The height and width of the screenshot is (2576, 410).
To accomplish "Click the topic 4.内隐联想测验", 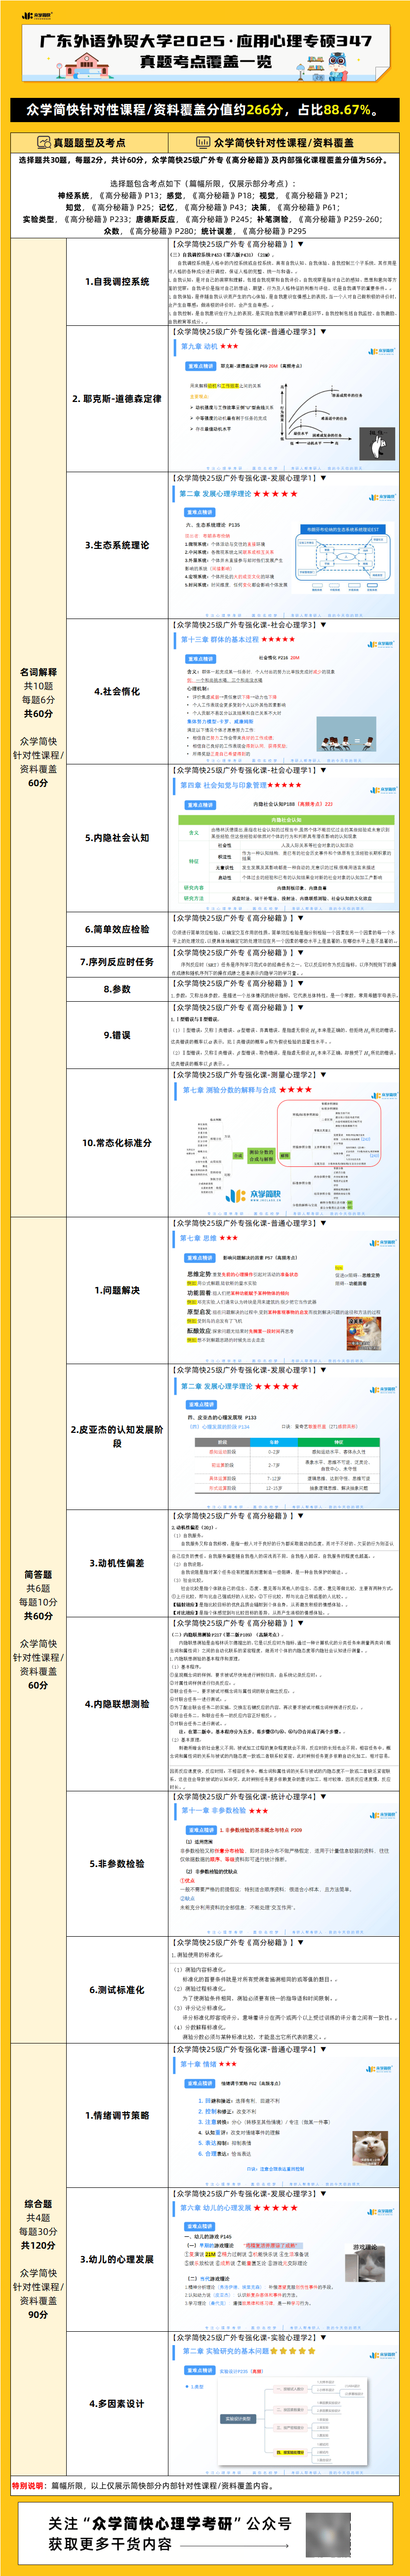I will click(117, 1704).
